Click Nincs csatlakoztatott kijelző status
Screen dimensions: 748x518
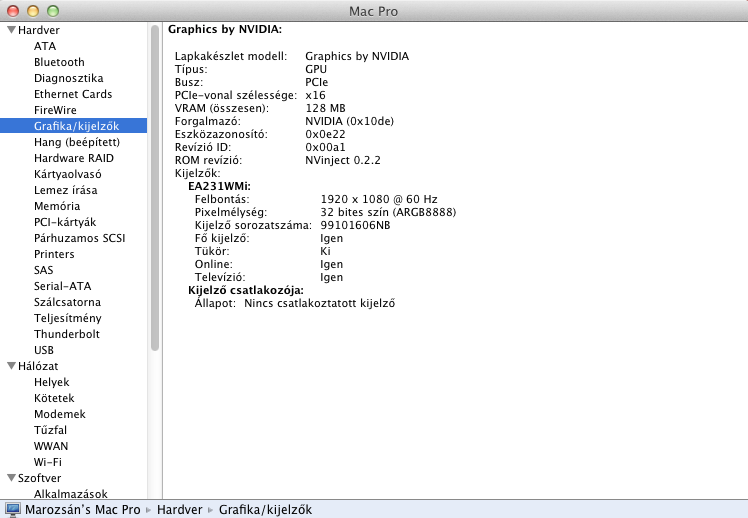[320, 303]
